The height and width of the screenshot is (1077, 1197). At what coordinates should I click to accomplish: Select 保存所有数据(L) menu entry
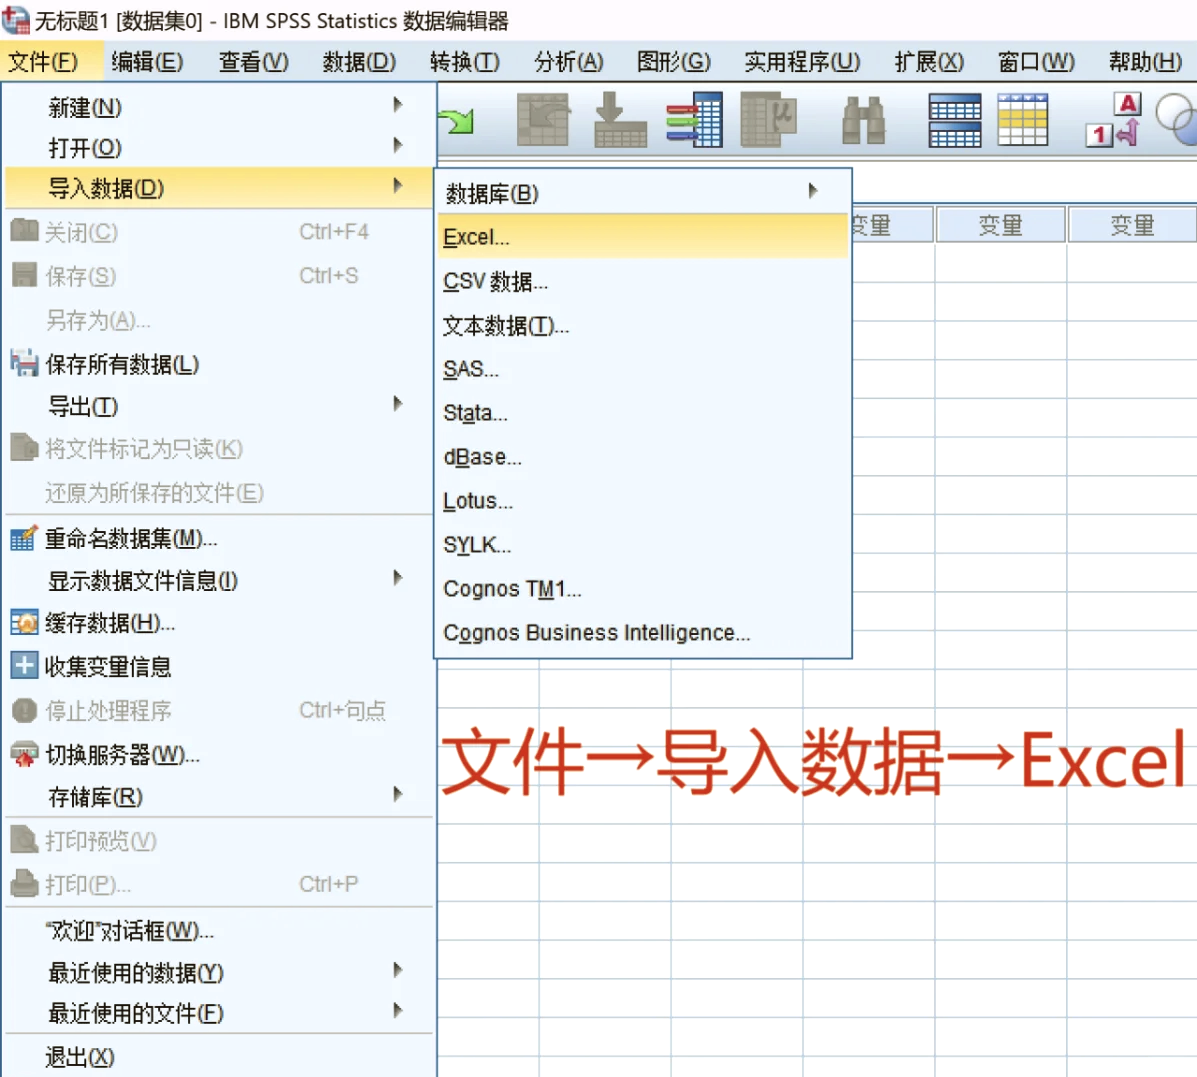click(219, 364)
